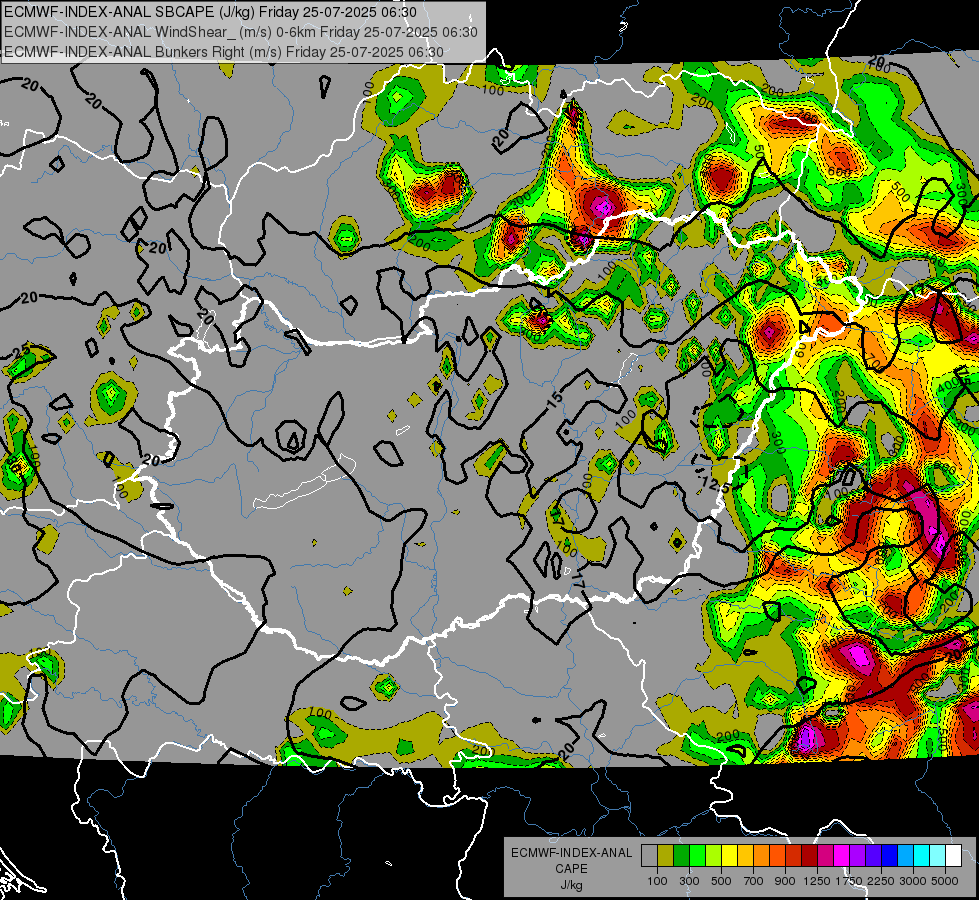The height and width of the screenshot is (900, 979).
Task: Click the legend title ECMWF-INDEX-ANAL
Action: click(572, 853)
